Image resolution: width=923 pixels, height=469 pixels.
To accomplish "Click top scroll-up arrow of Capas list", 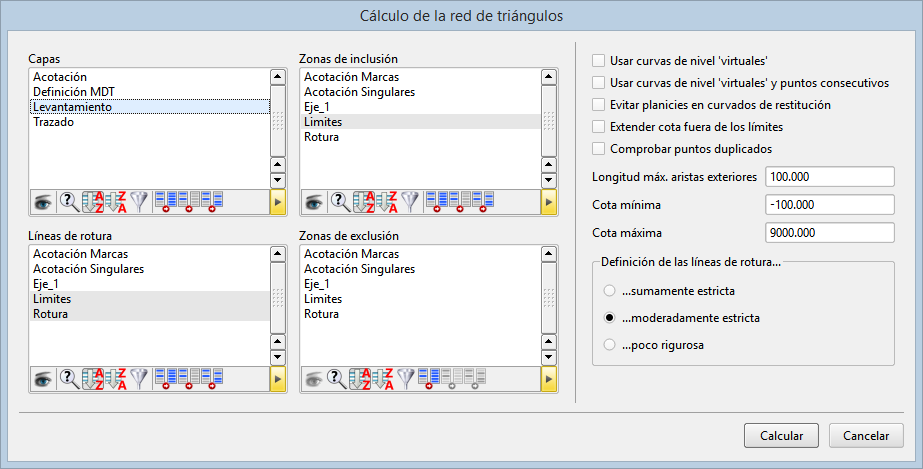I will [x=278, y=76].
